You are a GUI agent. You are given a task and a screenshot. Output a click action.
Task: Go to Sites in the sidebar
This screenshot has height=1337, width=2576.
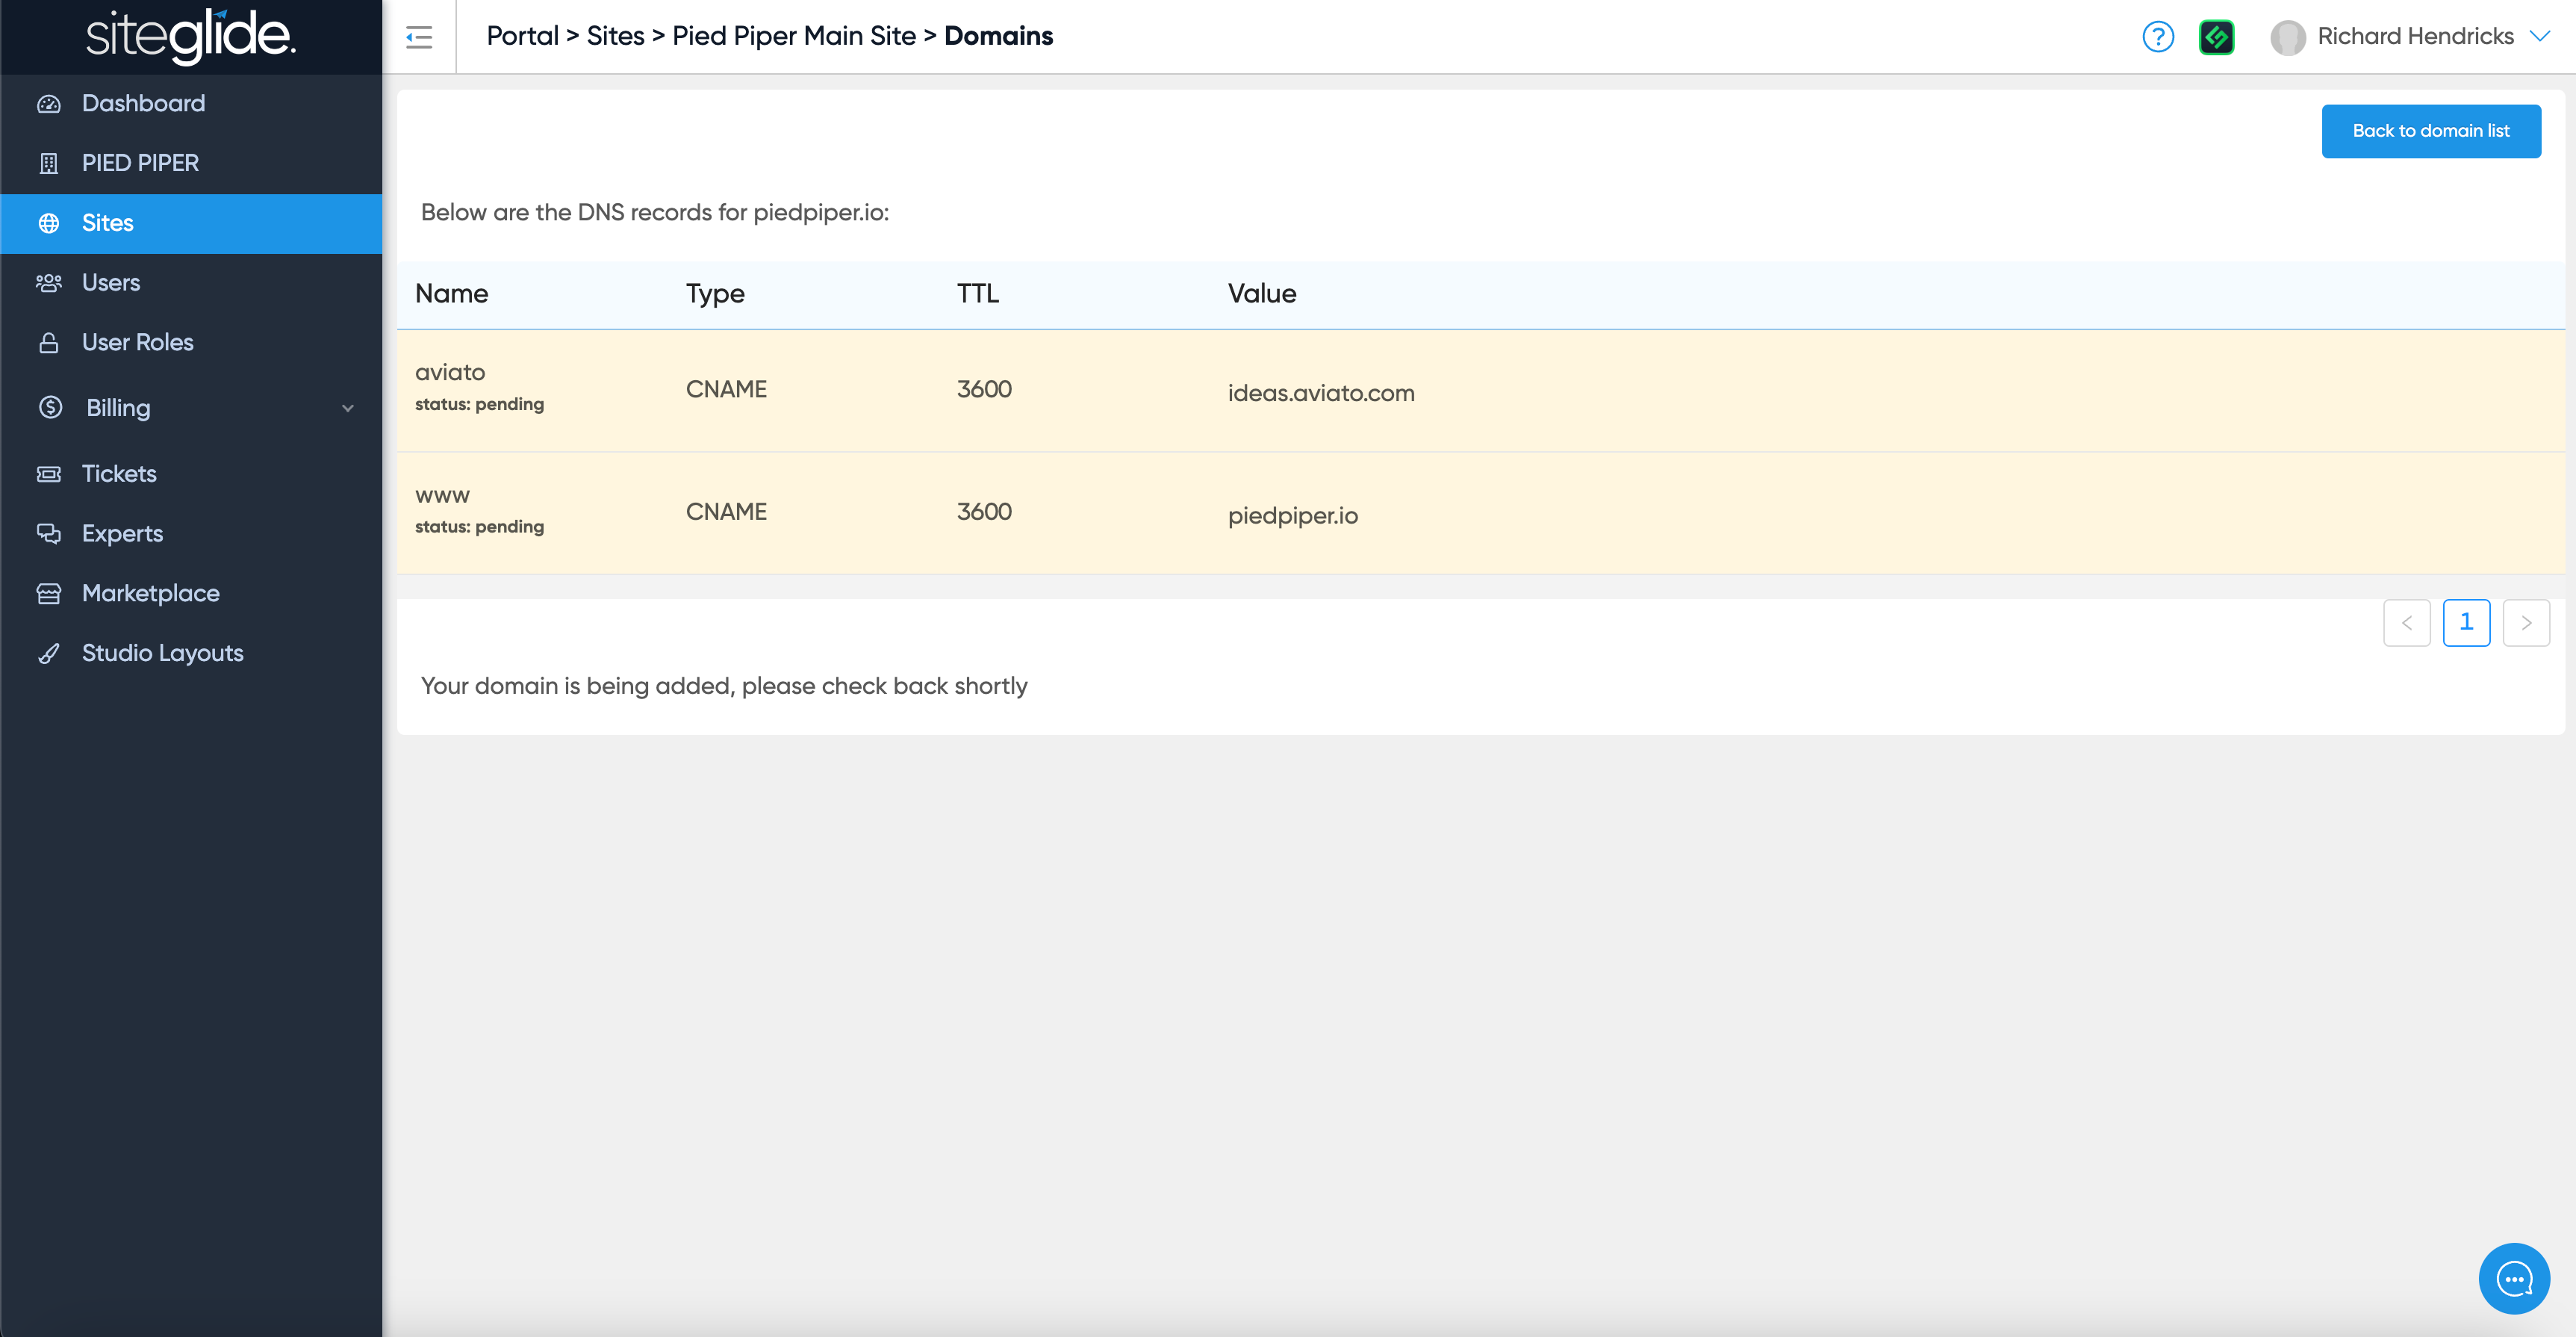point(191,223)
